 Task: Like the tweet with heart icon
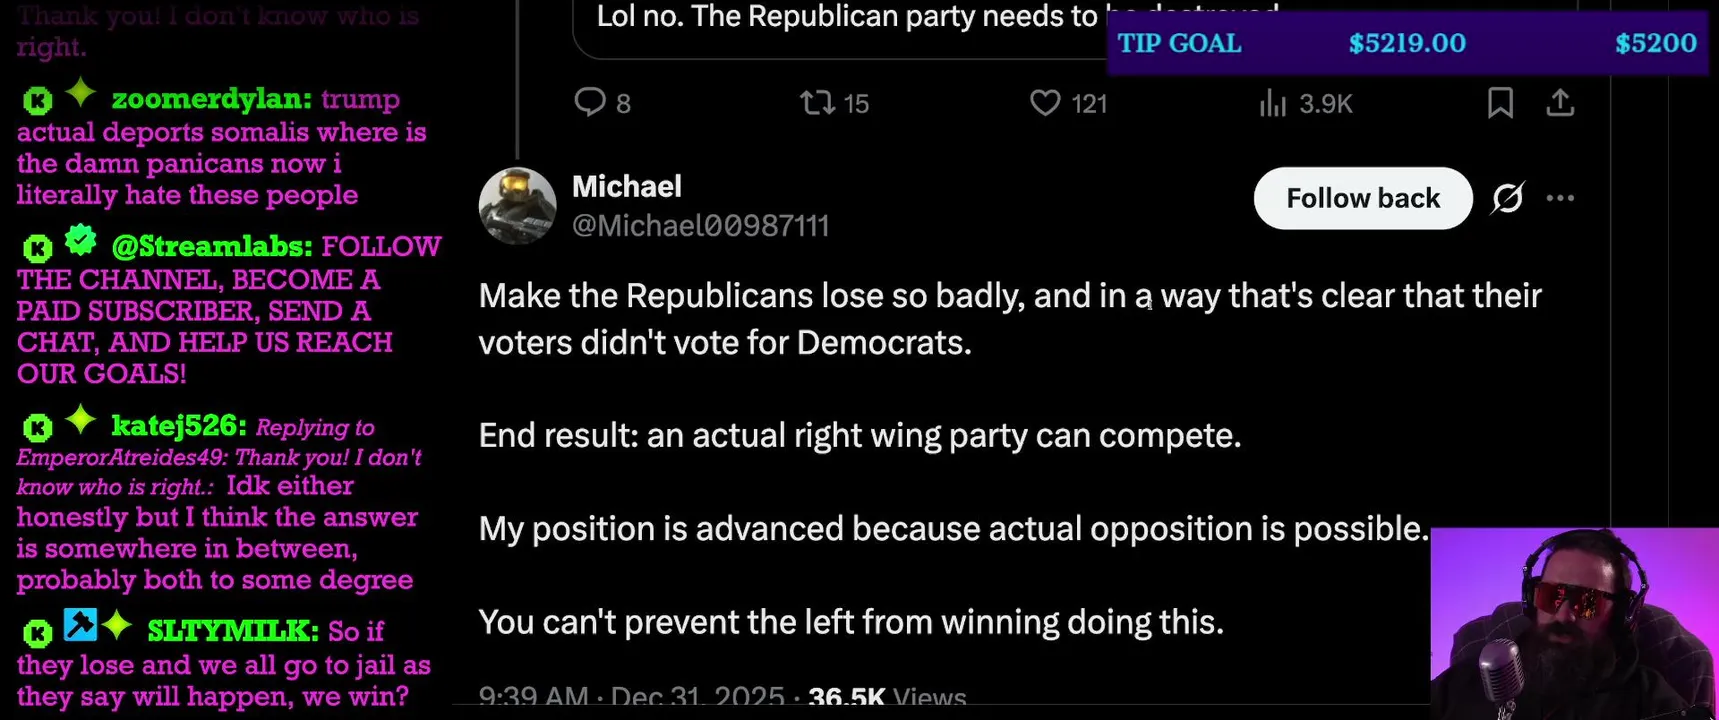pyautogui.click(x=1045, y=102)
